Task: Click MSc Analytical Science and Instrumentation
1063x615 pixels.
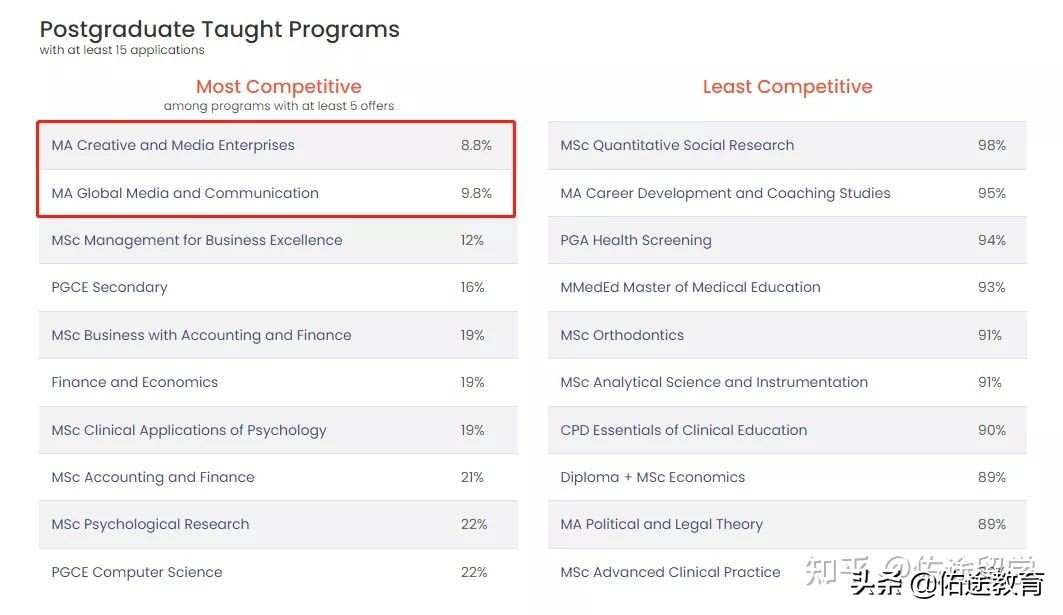Action: [x=714, y=382]
